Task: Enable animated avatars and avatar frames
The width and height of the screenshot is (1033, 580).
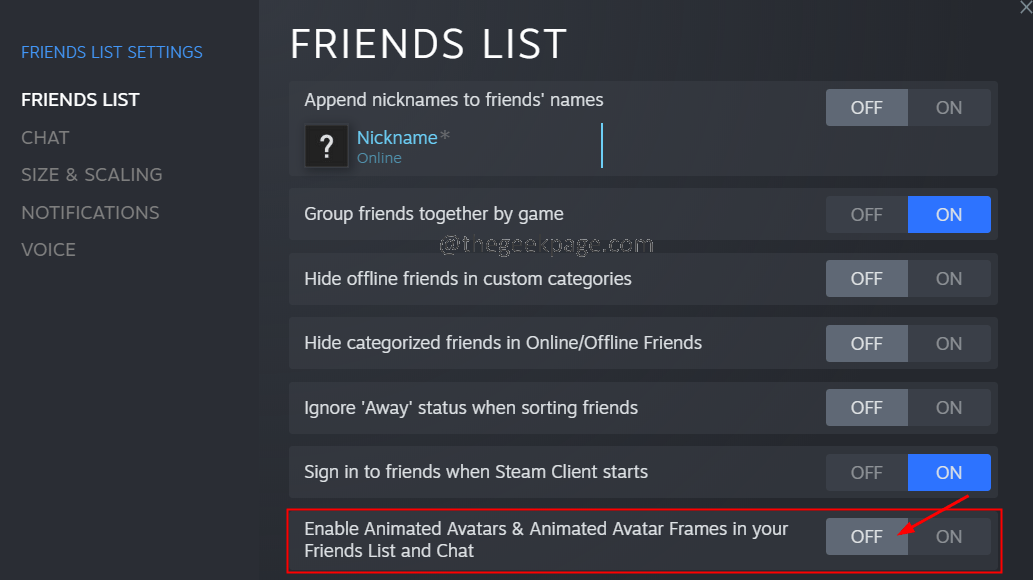Action: coord(948,536)
